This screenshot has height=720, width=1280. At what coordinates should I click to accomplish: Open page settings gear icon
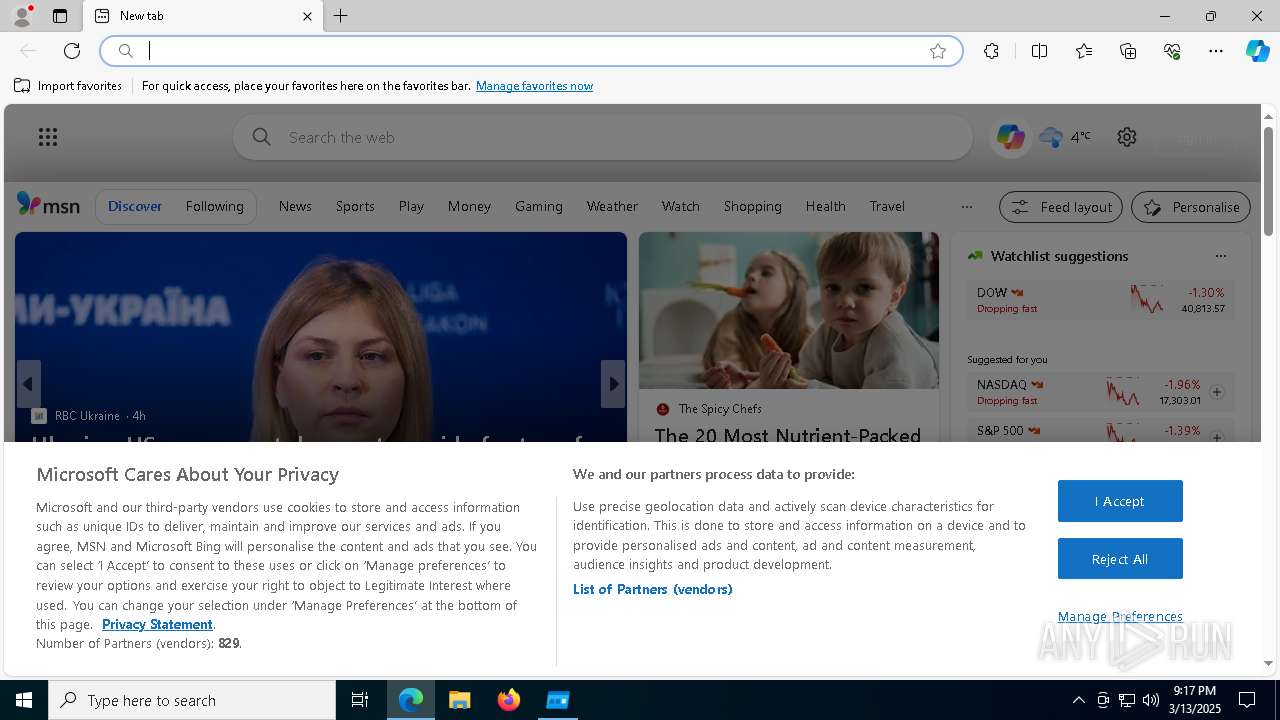[x=1127, y=137]
